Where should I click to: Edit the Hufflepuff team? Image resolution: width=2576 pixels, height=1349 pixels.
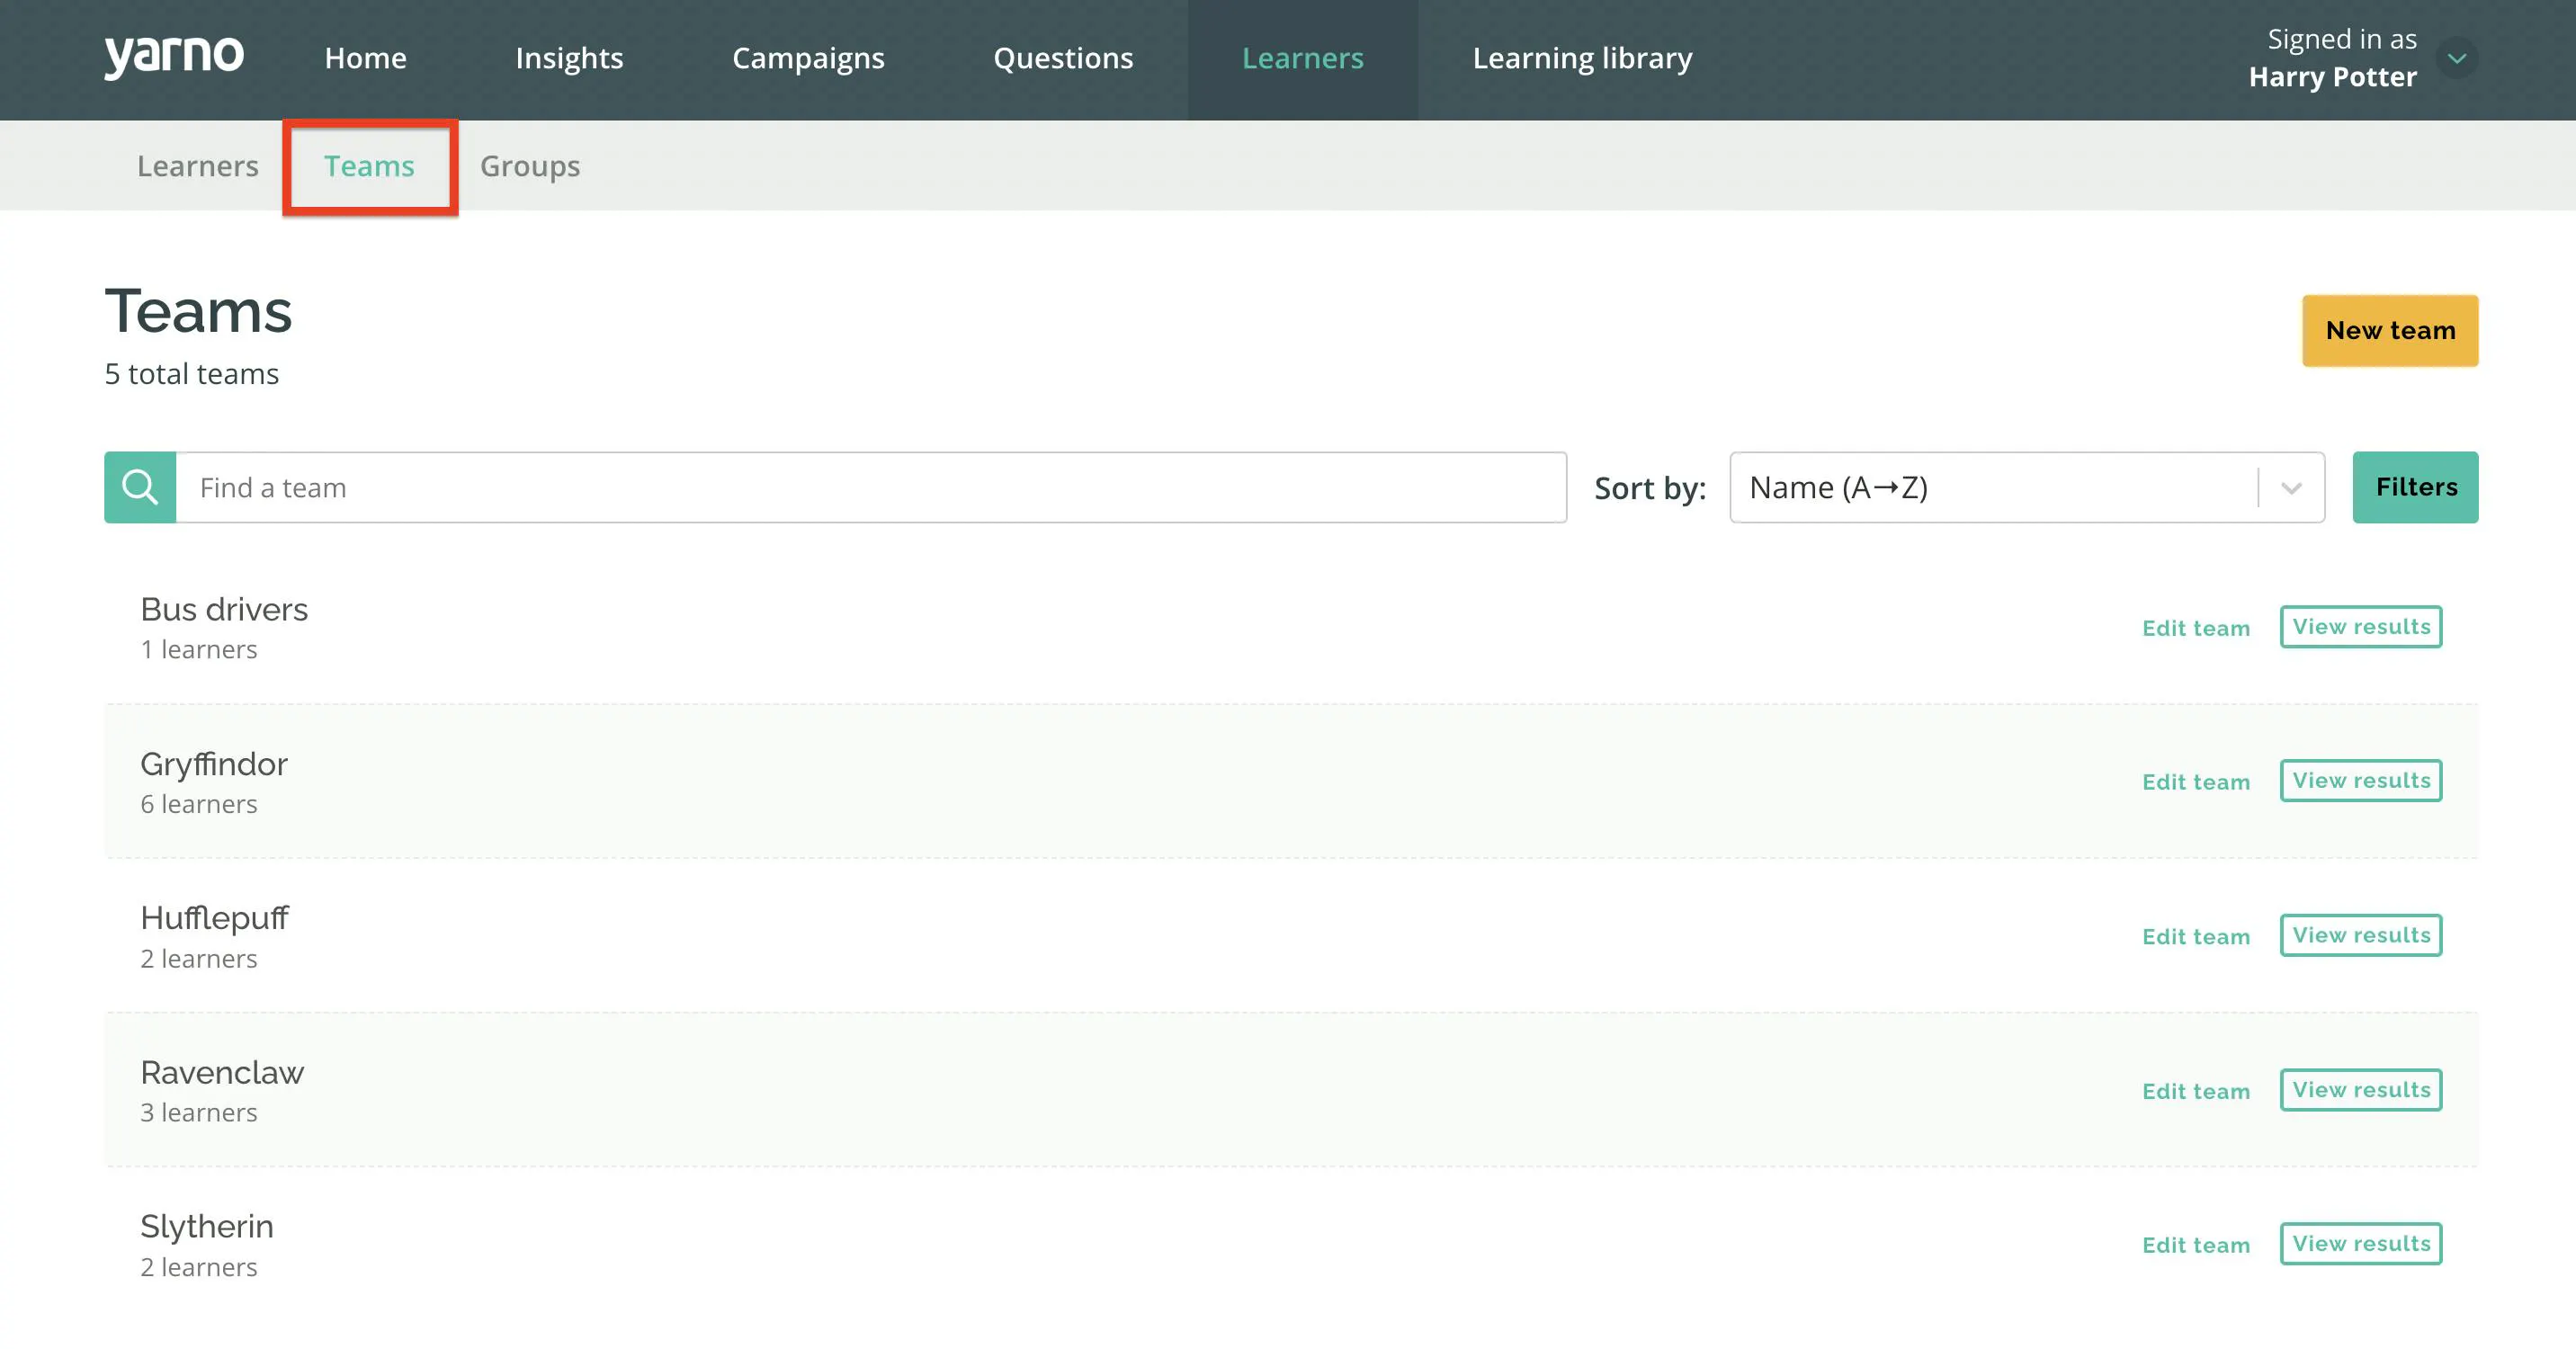2196,937
